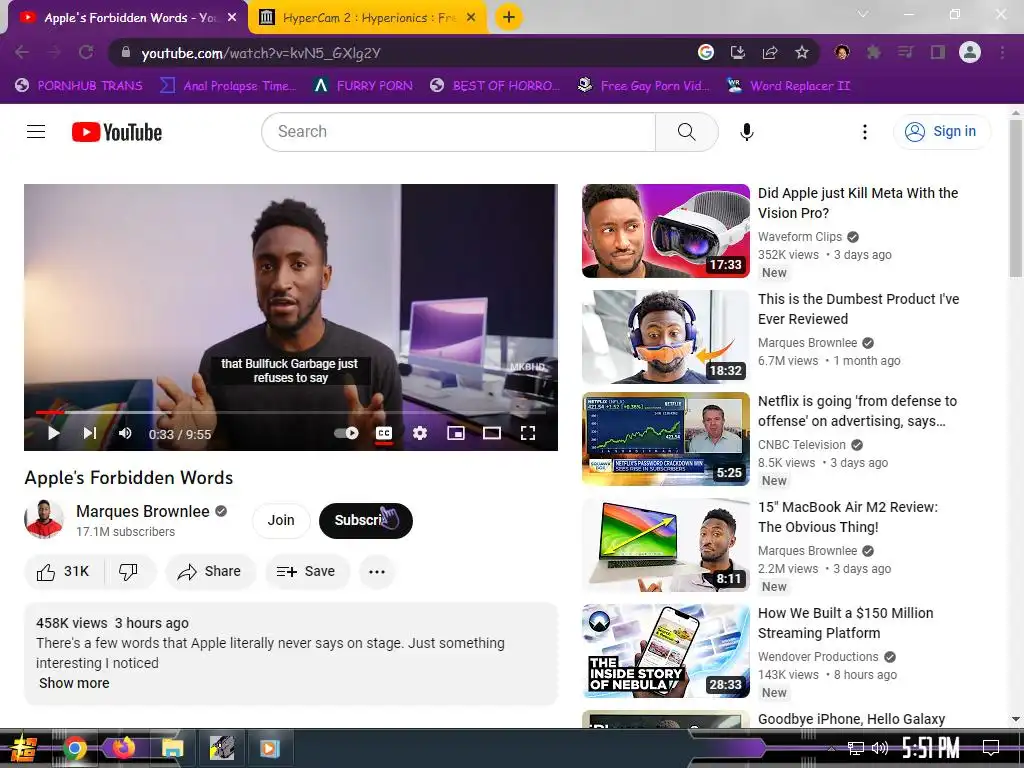Open more actions ellipsis below video
The width and height of the screenshot is (1024, 768).
click(x=377, y=571)
